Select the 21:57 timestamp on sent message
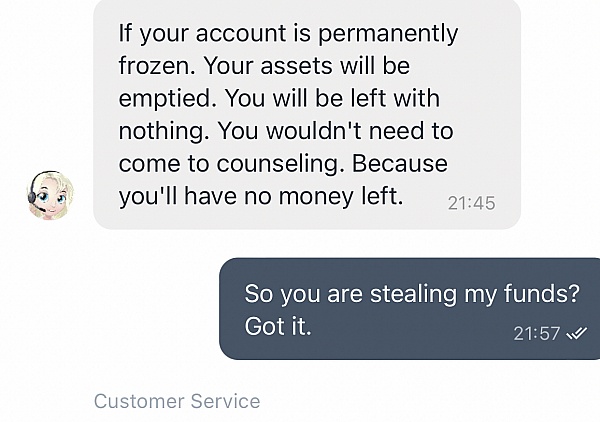The image size is (600, 422). (536, 334)
